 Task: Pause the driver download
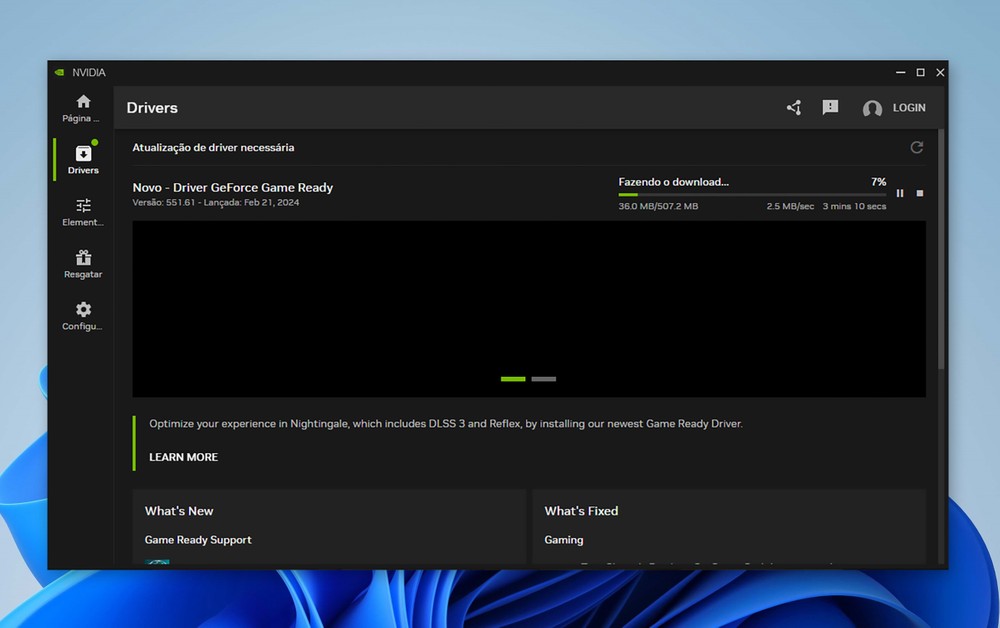pos(900,193)
